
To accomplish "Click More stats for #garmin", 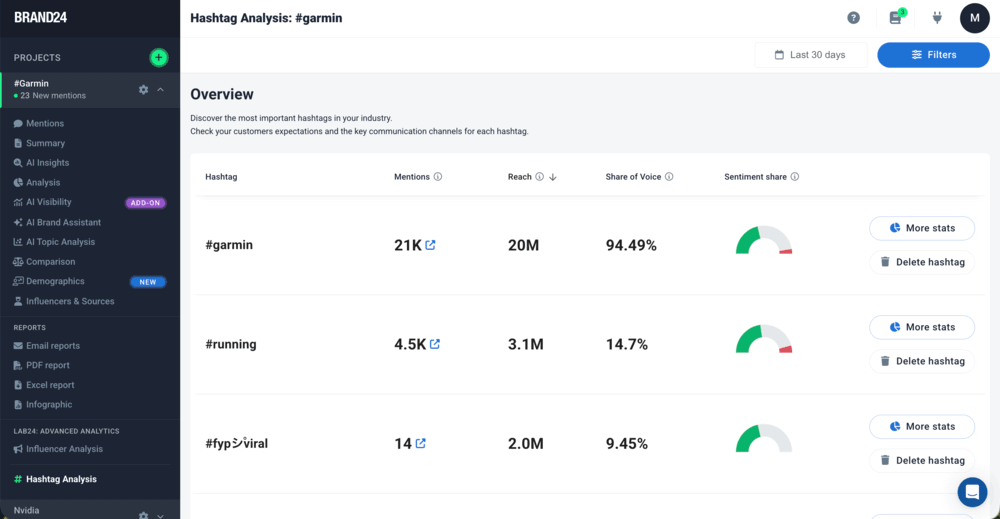I will pyautogui.click(x=921, y=228).
